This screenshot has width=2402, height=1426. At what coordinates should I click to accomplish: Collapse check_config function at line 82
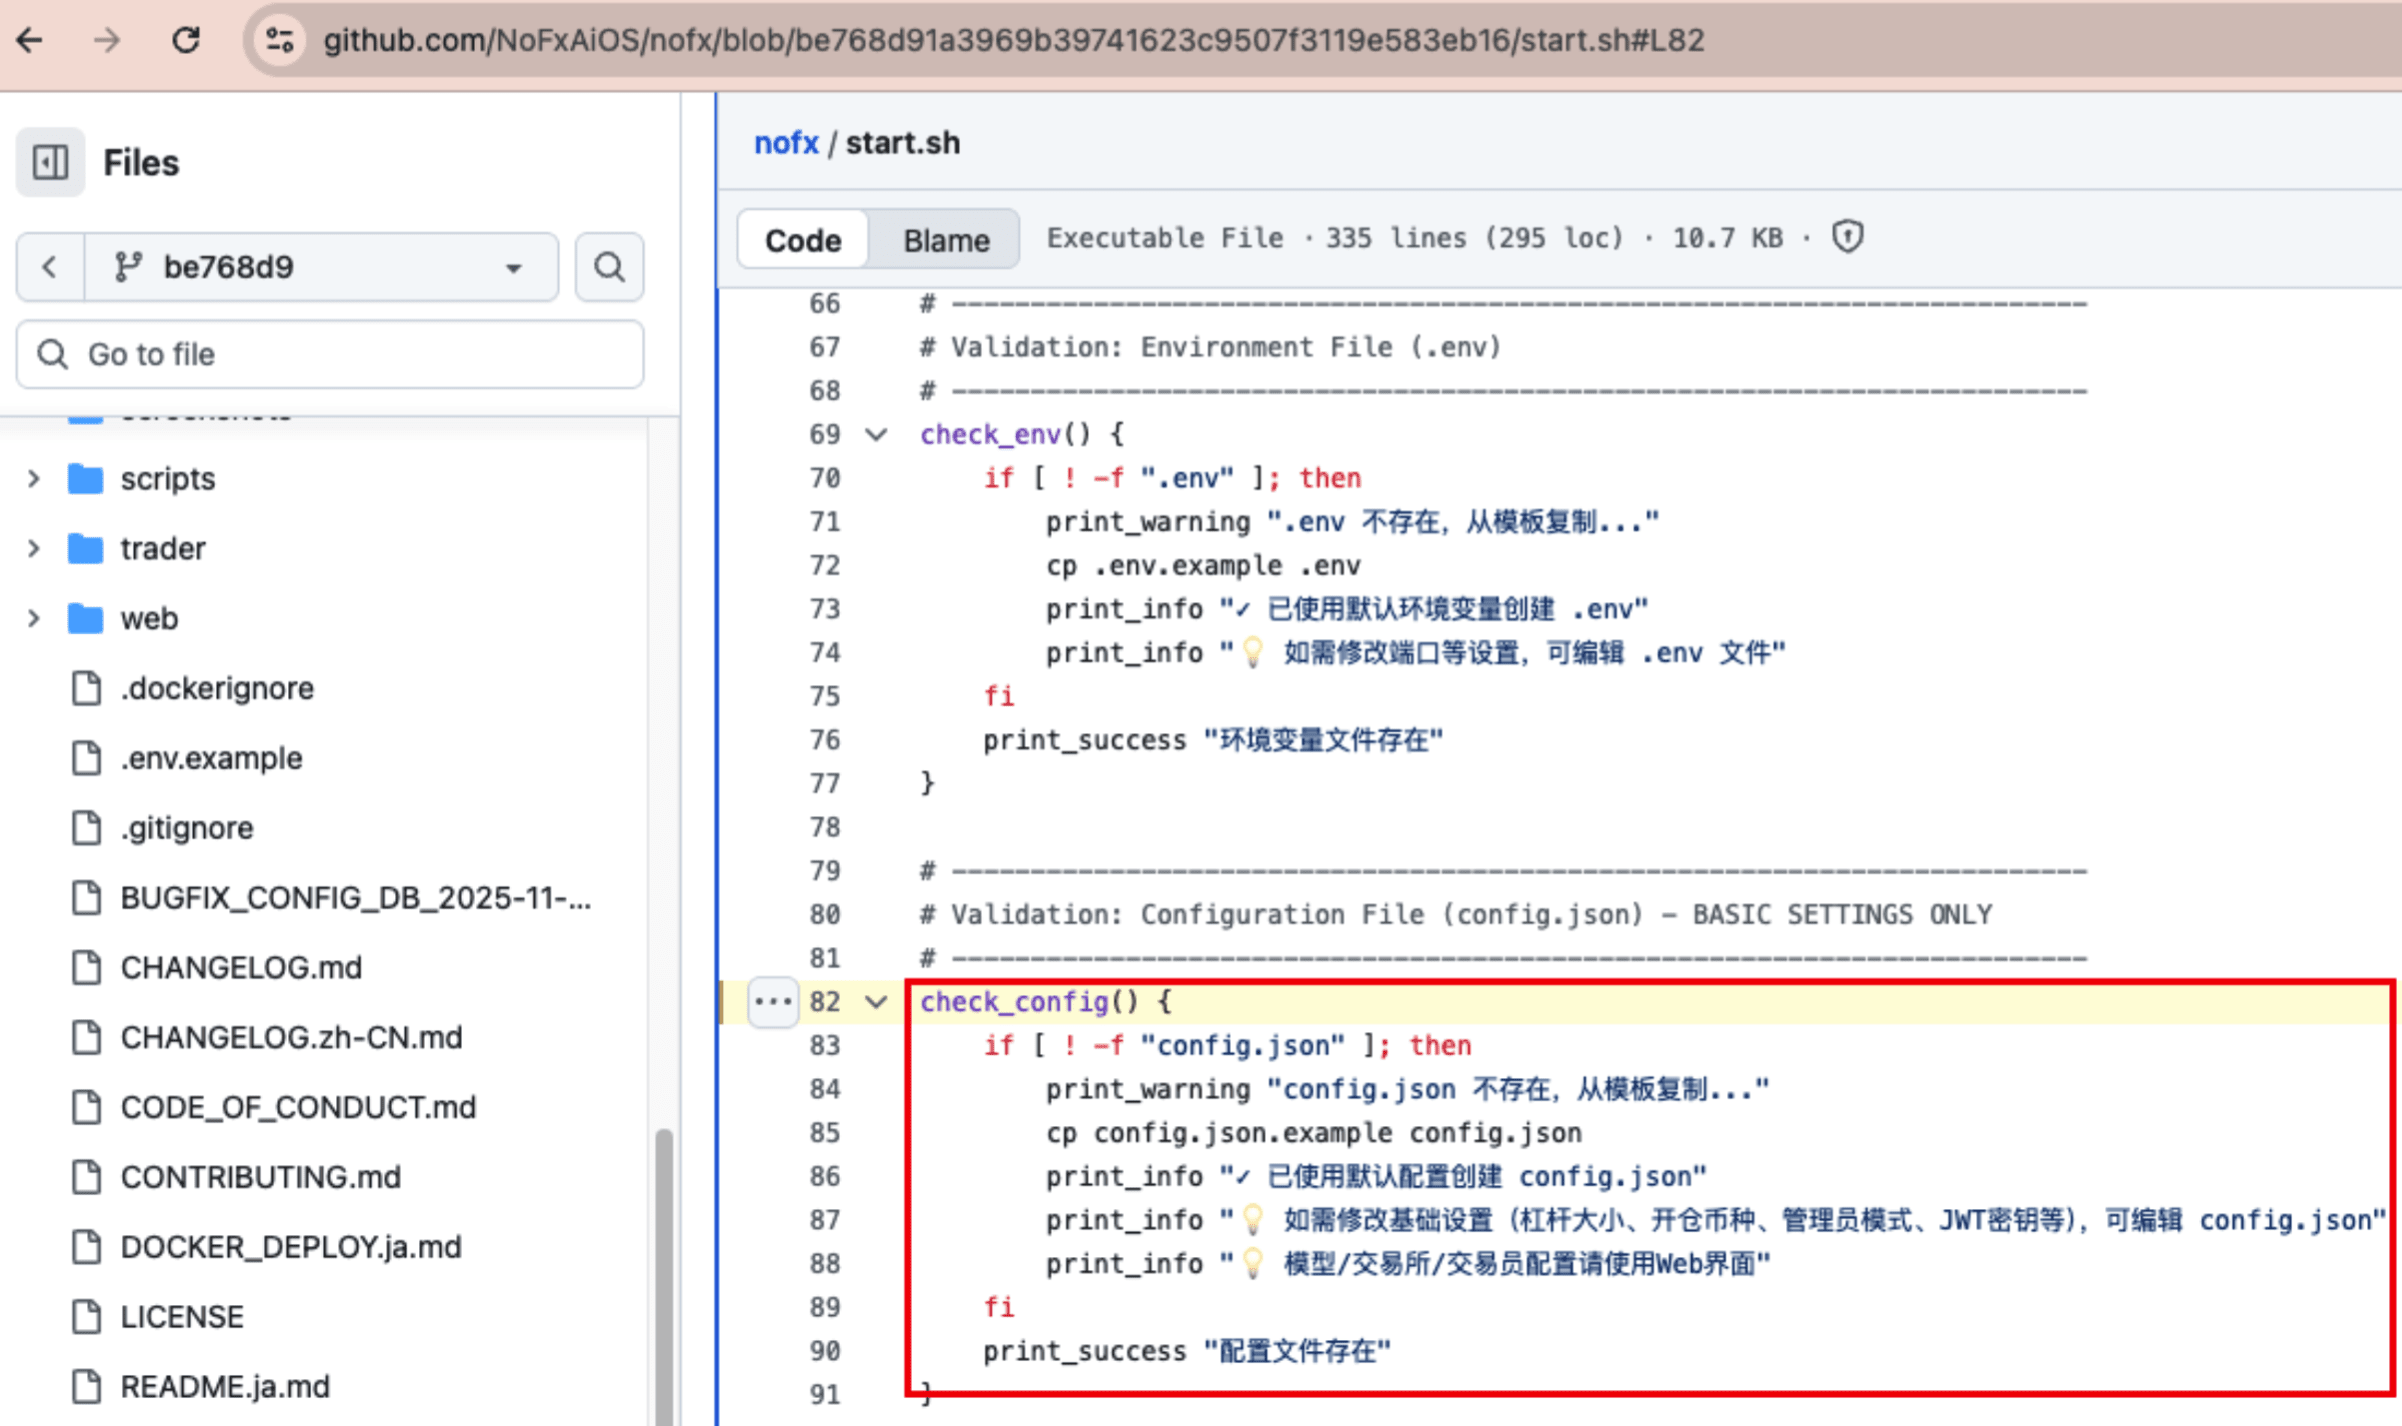pyautogui.click(x=876, y=1001)
